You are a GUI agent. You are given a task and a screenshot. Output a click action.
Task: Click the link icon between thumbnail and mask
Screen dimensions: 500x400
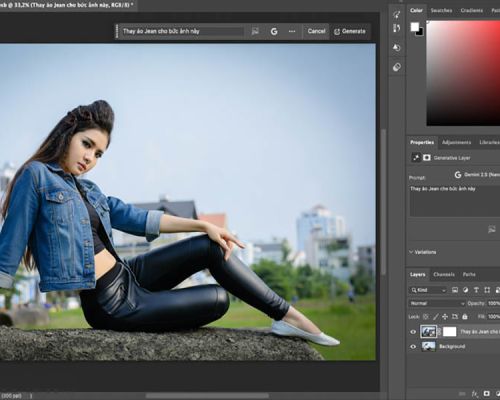click(x=439, y=332)
